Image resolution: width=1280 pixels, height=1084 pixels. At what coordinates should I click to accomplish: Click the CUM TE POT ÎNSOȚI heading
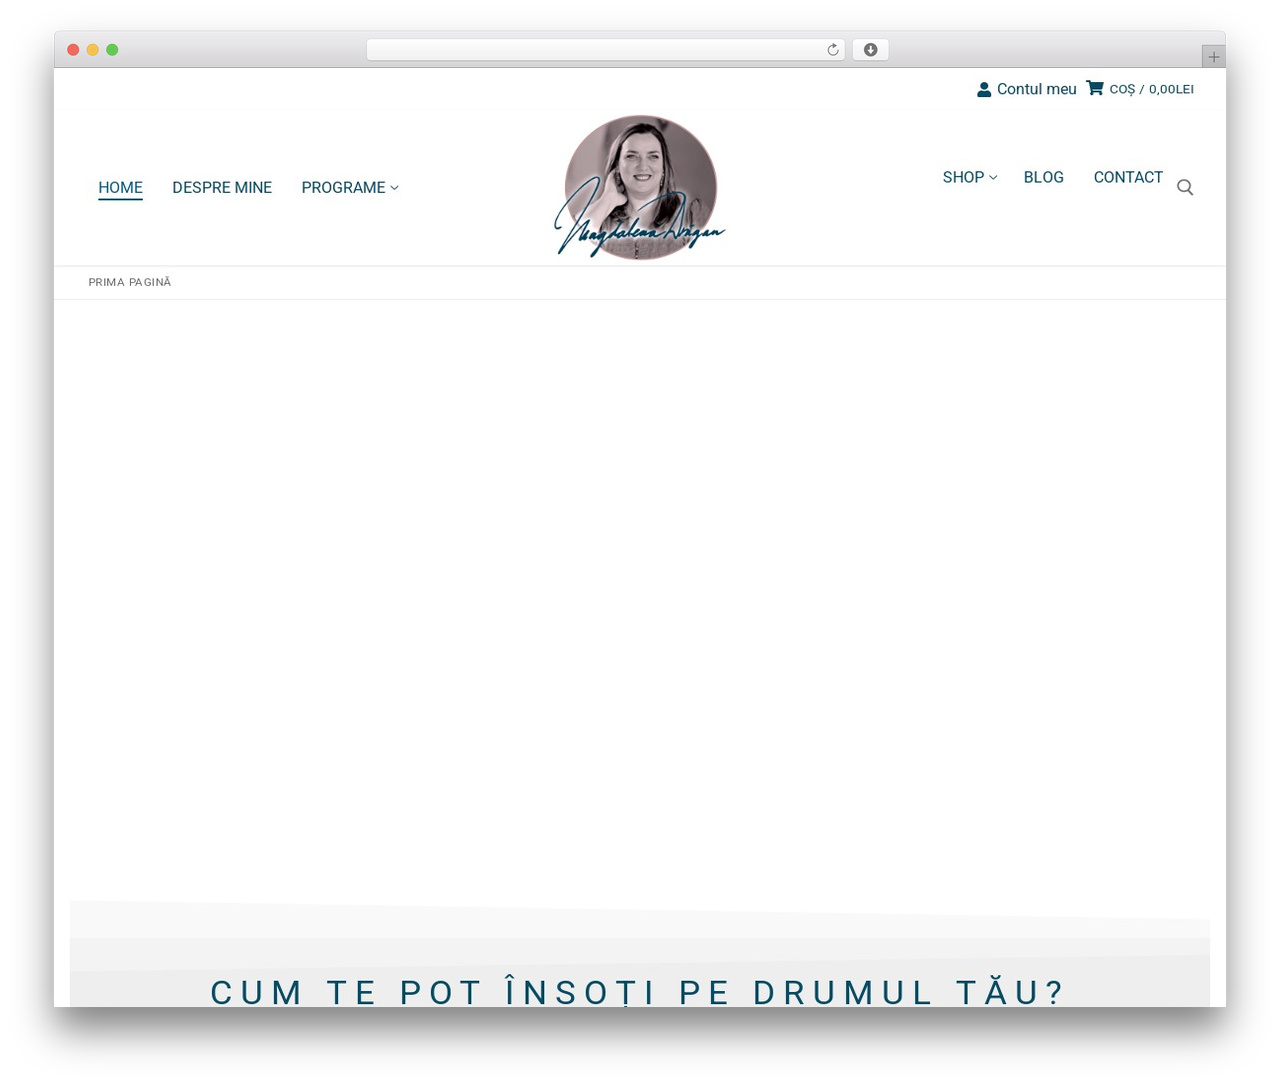tap(638, 991)
